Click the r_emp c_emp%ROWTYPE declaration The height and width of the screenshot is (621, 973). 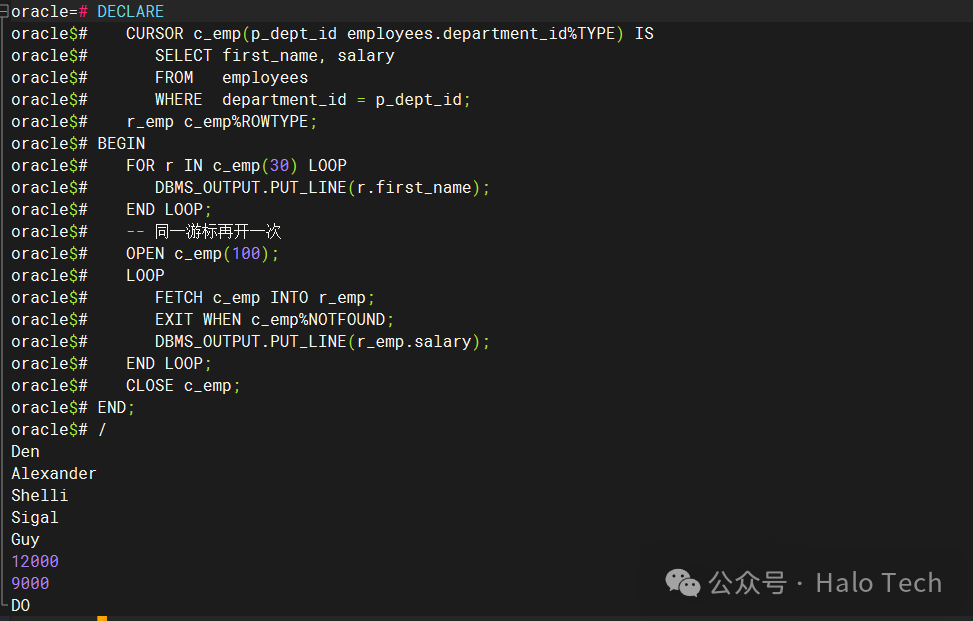coord(222,122)
